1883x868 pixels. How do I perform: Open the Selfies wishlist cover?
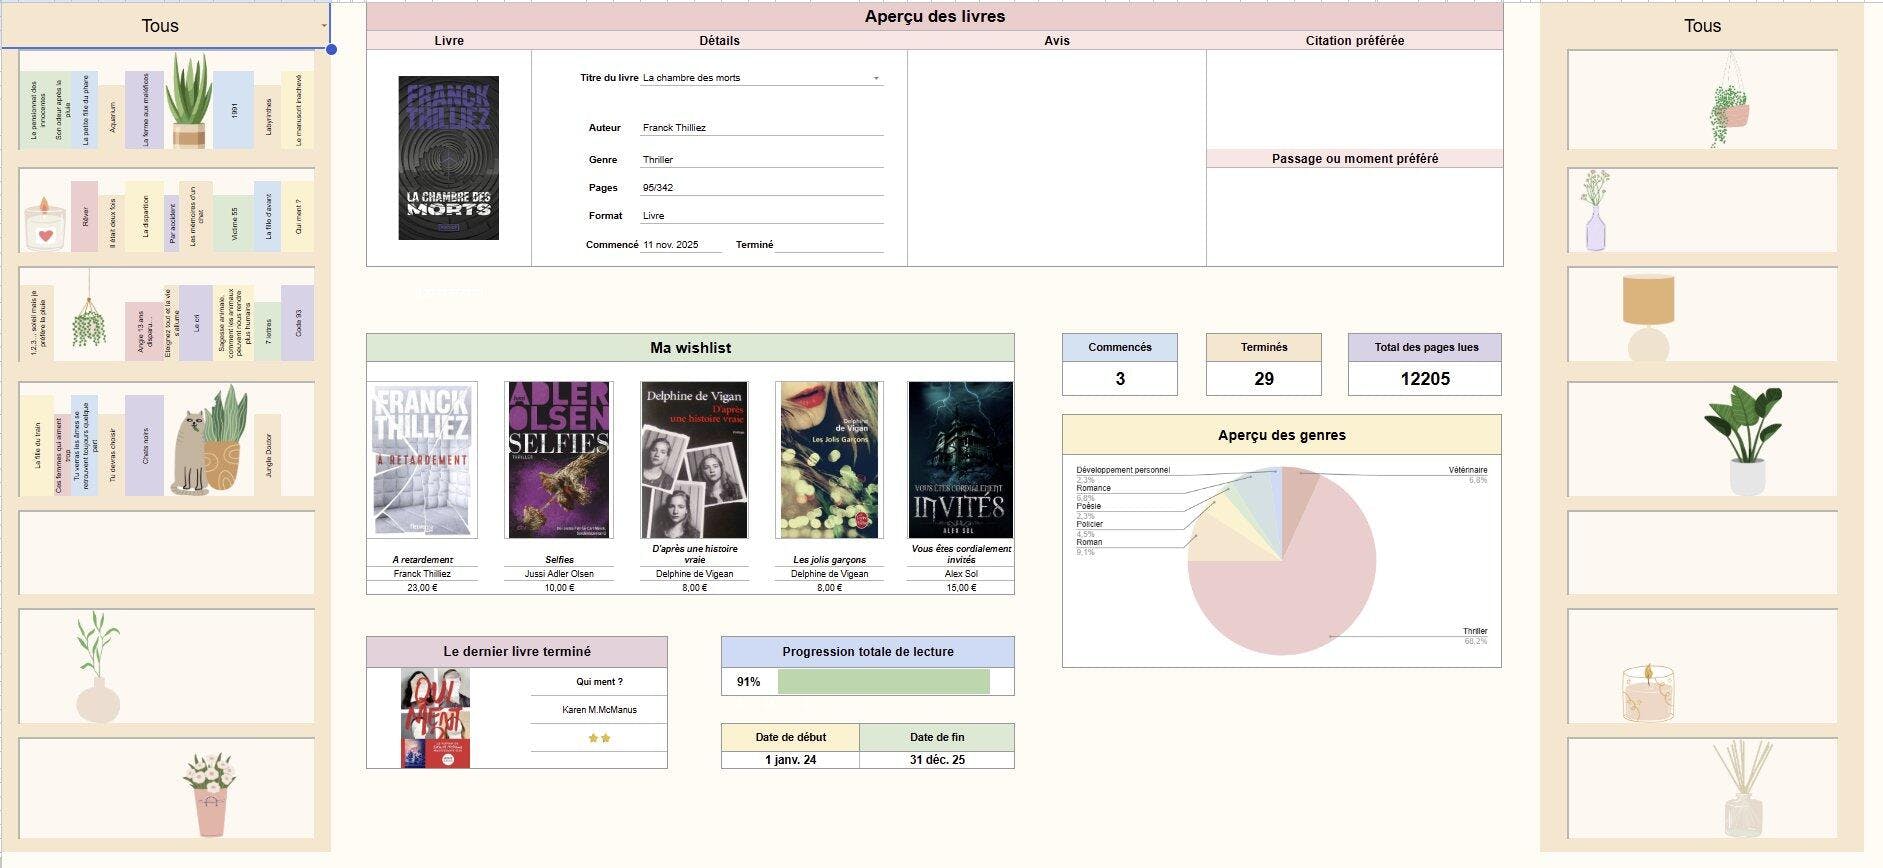click(x=559, y=459)
